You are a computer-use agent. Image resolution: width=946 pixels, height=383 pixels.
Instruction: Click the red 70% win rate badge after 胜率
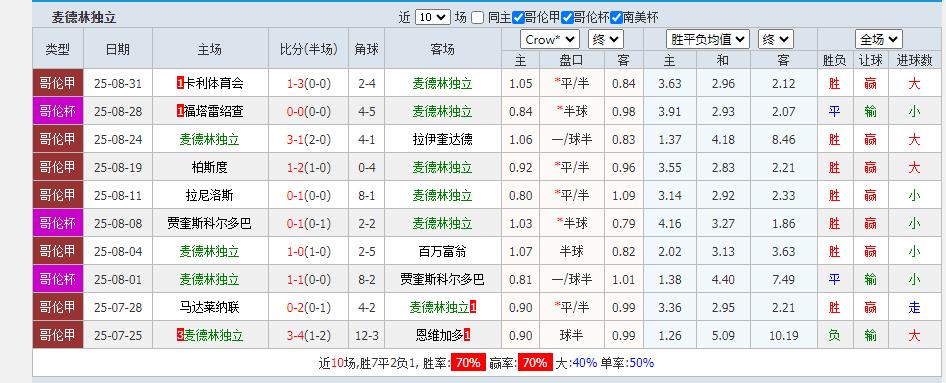[468, 362]
